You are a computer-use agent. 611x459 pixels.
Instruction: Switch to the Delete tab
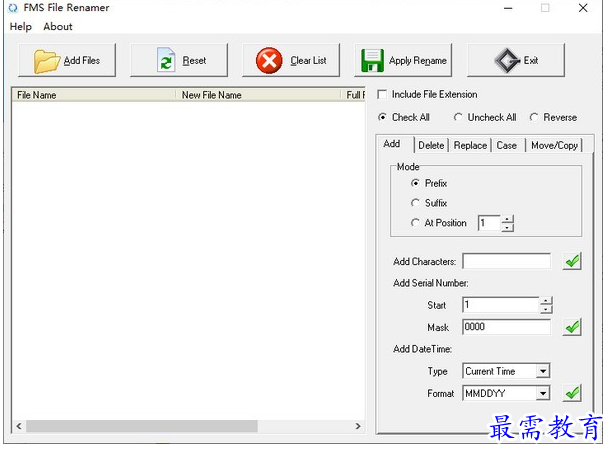(431, 145)
